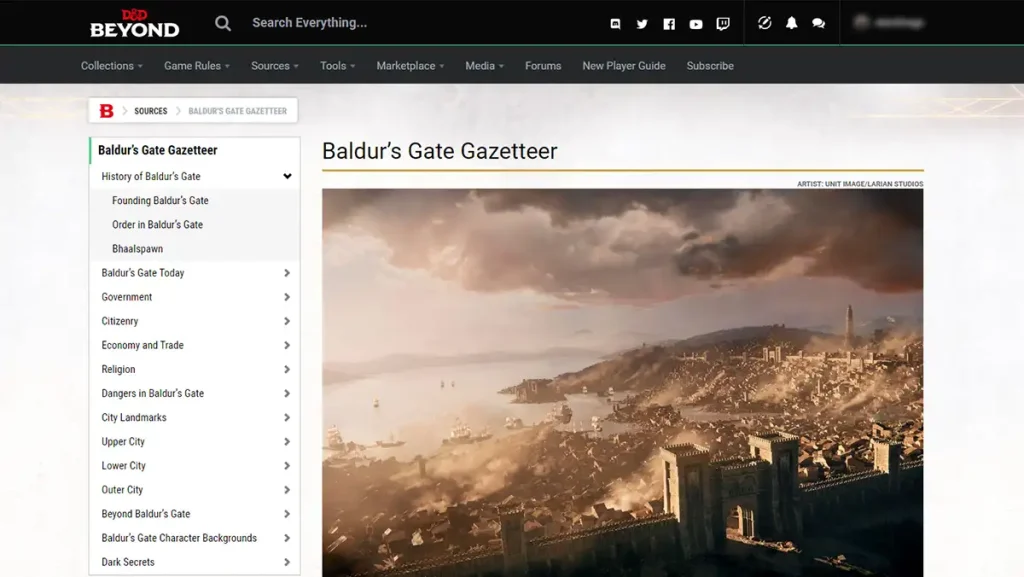Click the red B breadcrumb home icon

pyautogui.click(x=106, y=111)
